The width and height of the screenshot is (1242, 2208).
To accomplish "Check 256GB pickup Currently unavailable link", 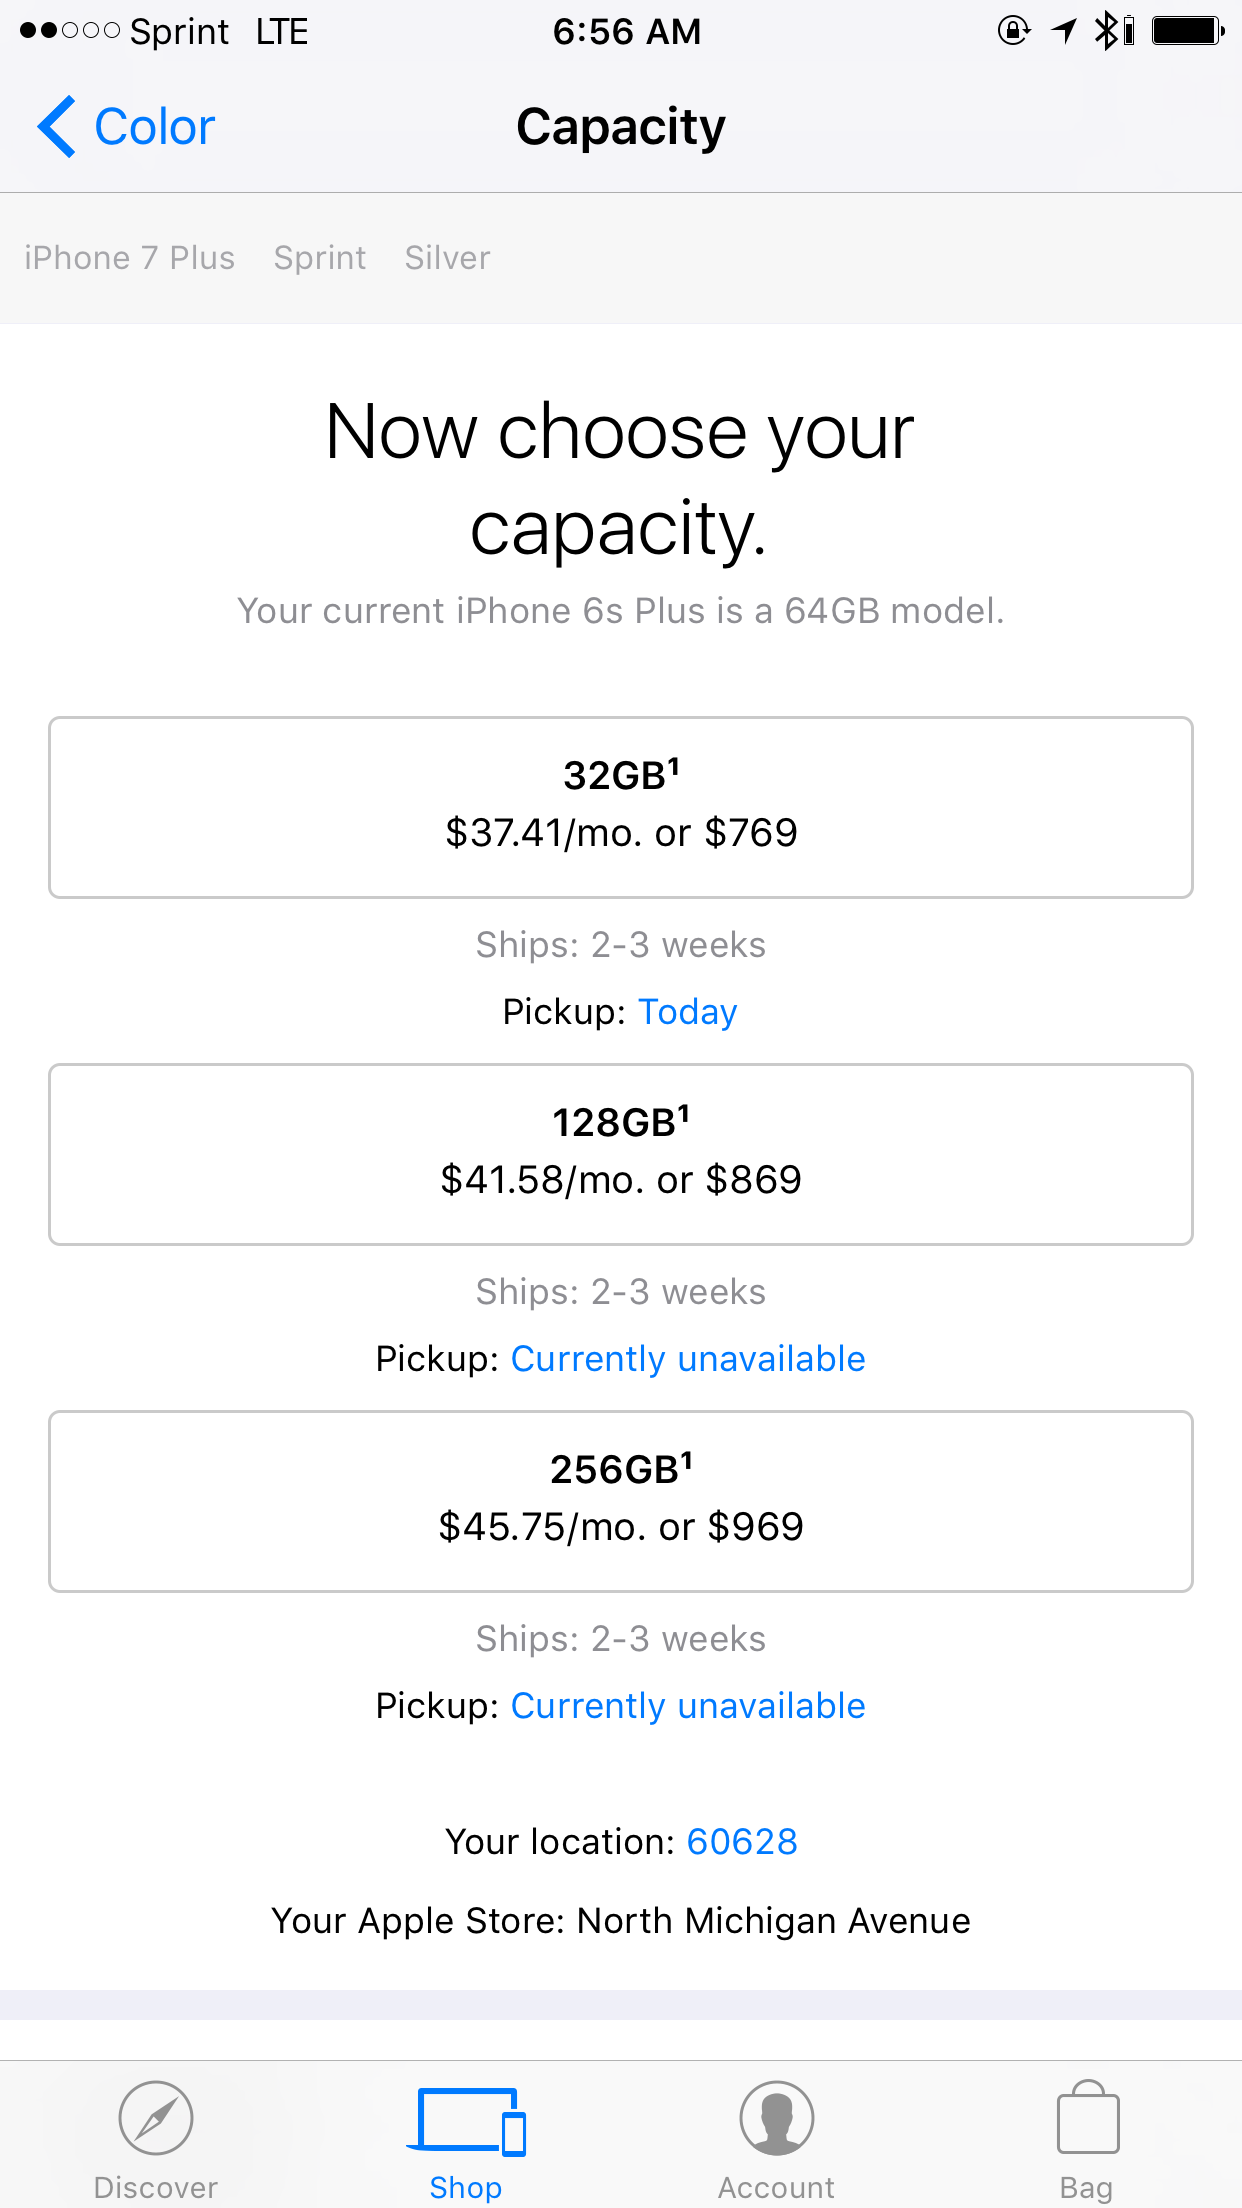I will click(x=688, y=1706).
